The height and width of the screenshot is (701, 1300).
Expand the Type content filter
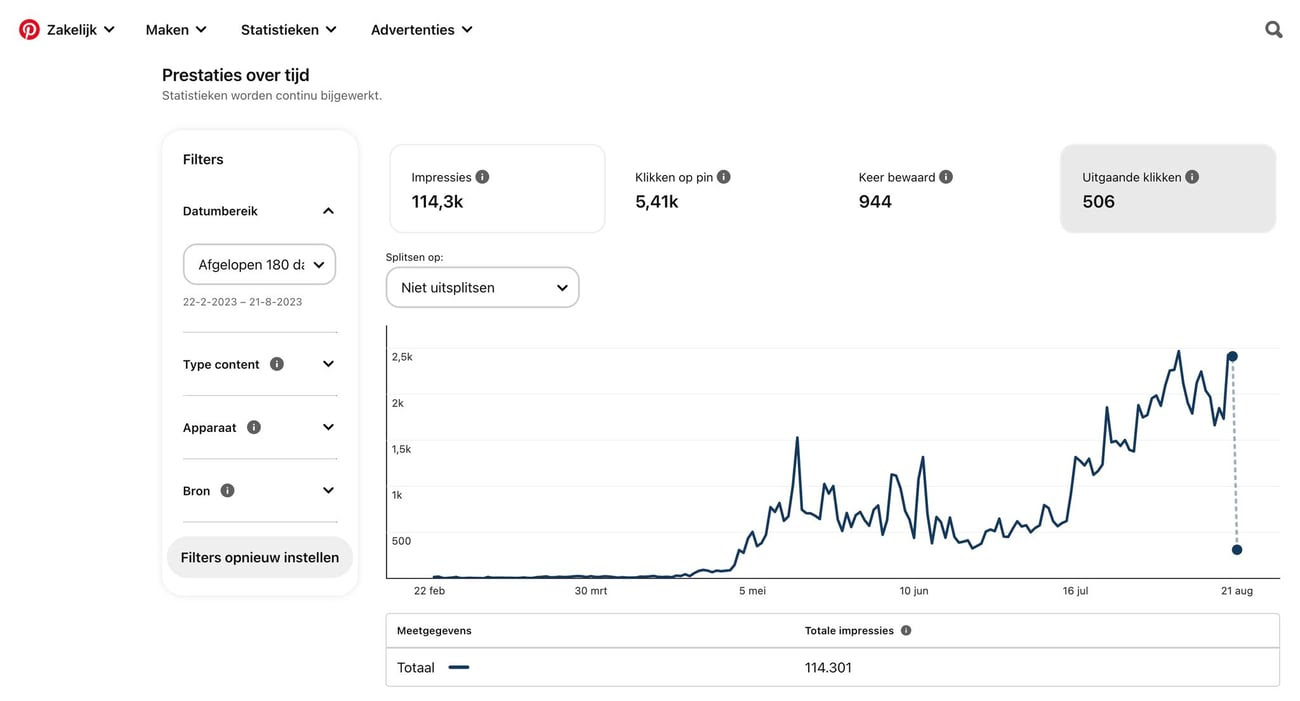pyautogui.click(x=328, y=364)
